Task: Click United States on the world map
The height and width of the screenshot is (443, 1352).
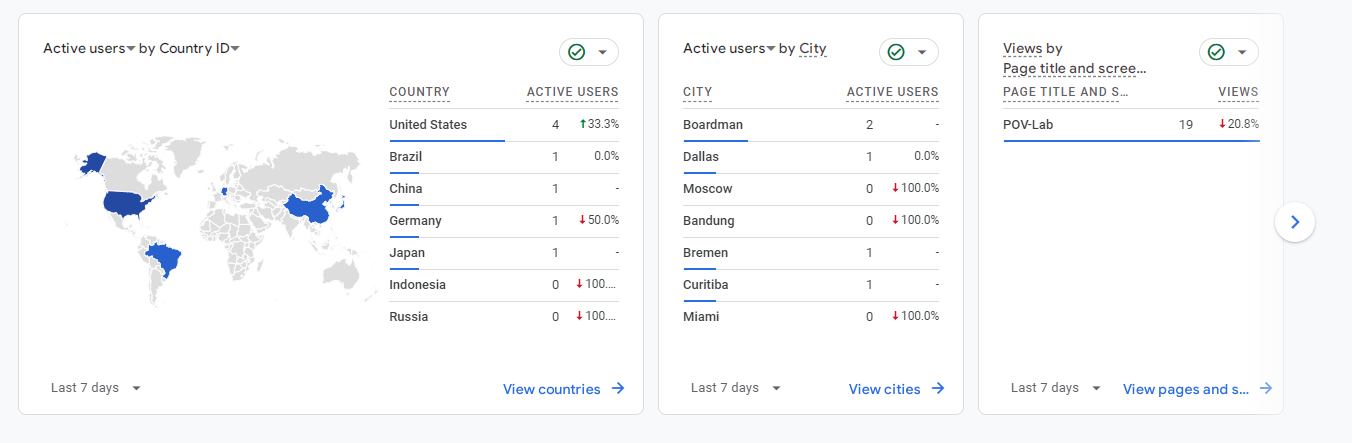Action: coord(130,204)
